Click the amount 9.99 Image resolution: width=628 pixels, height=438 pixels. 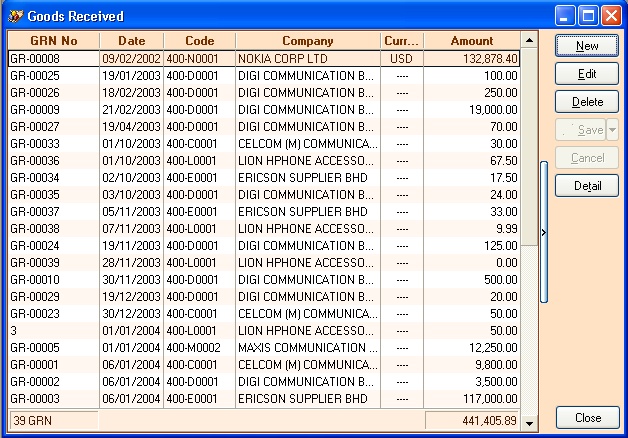507,229
